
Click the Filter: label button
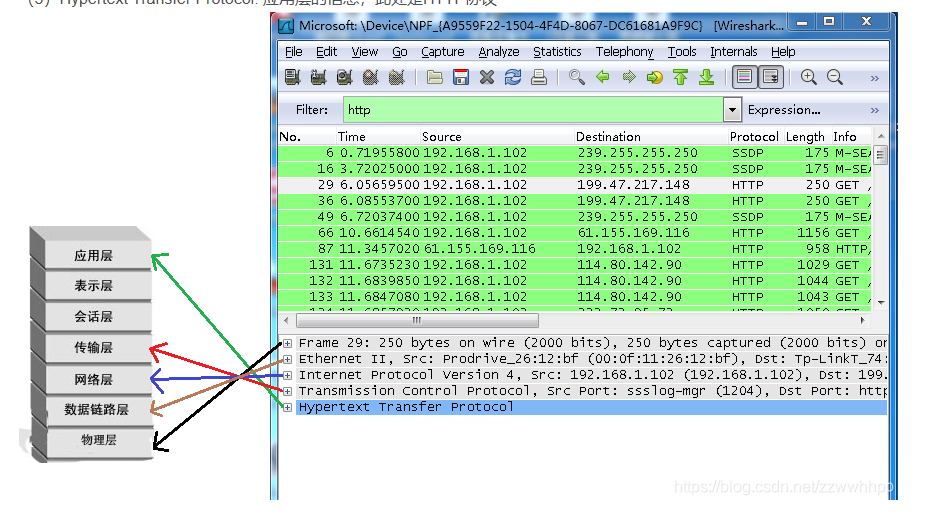[x=312, y=110]
